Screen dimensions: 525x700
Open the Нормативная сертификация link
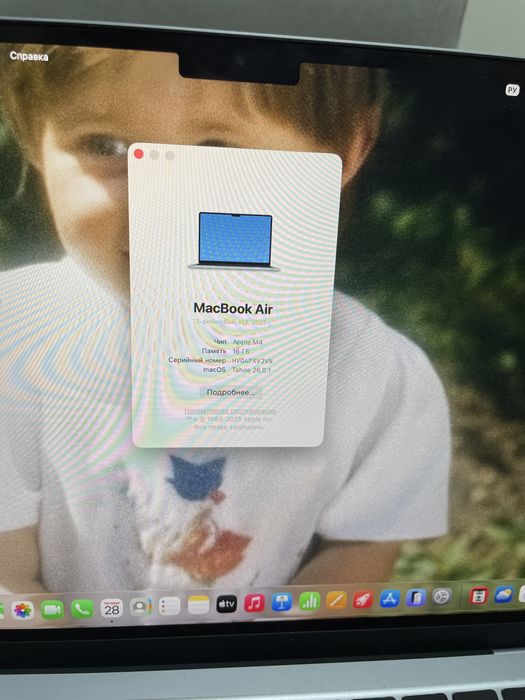pyautogui.click(x=230, y=411)
